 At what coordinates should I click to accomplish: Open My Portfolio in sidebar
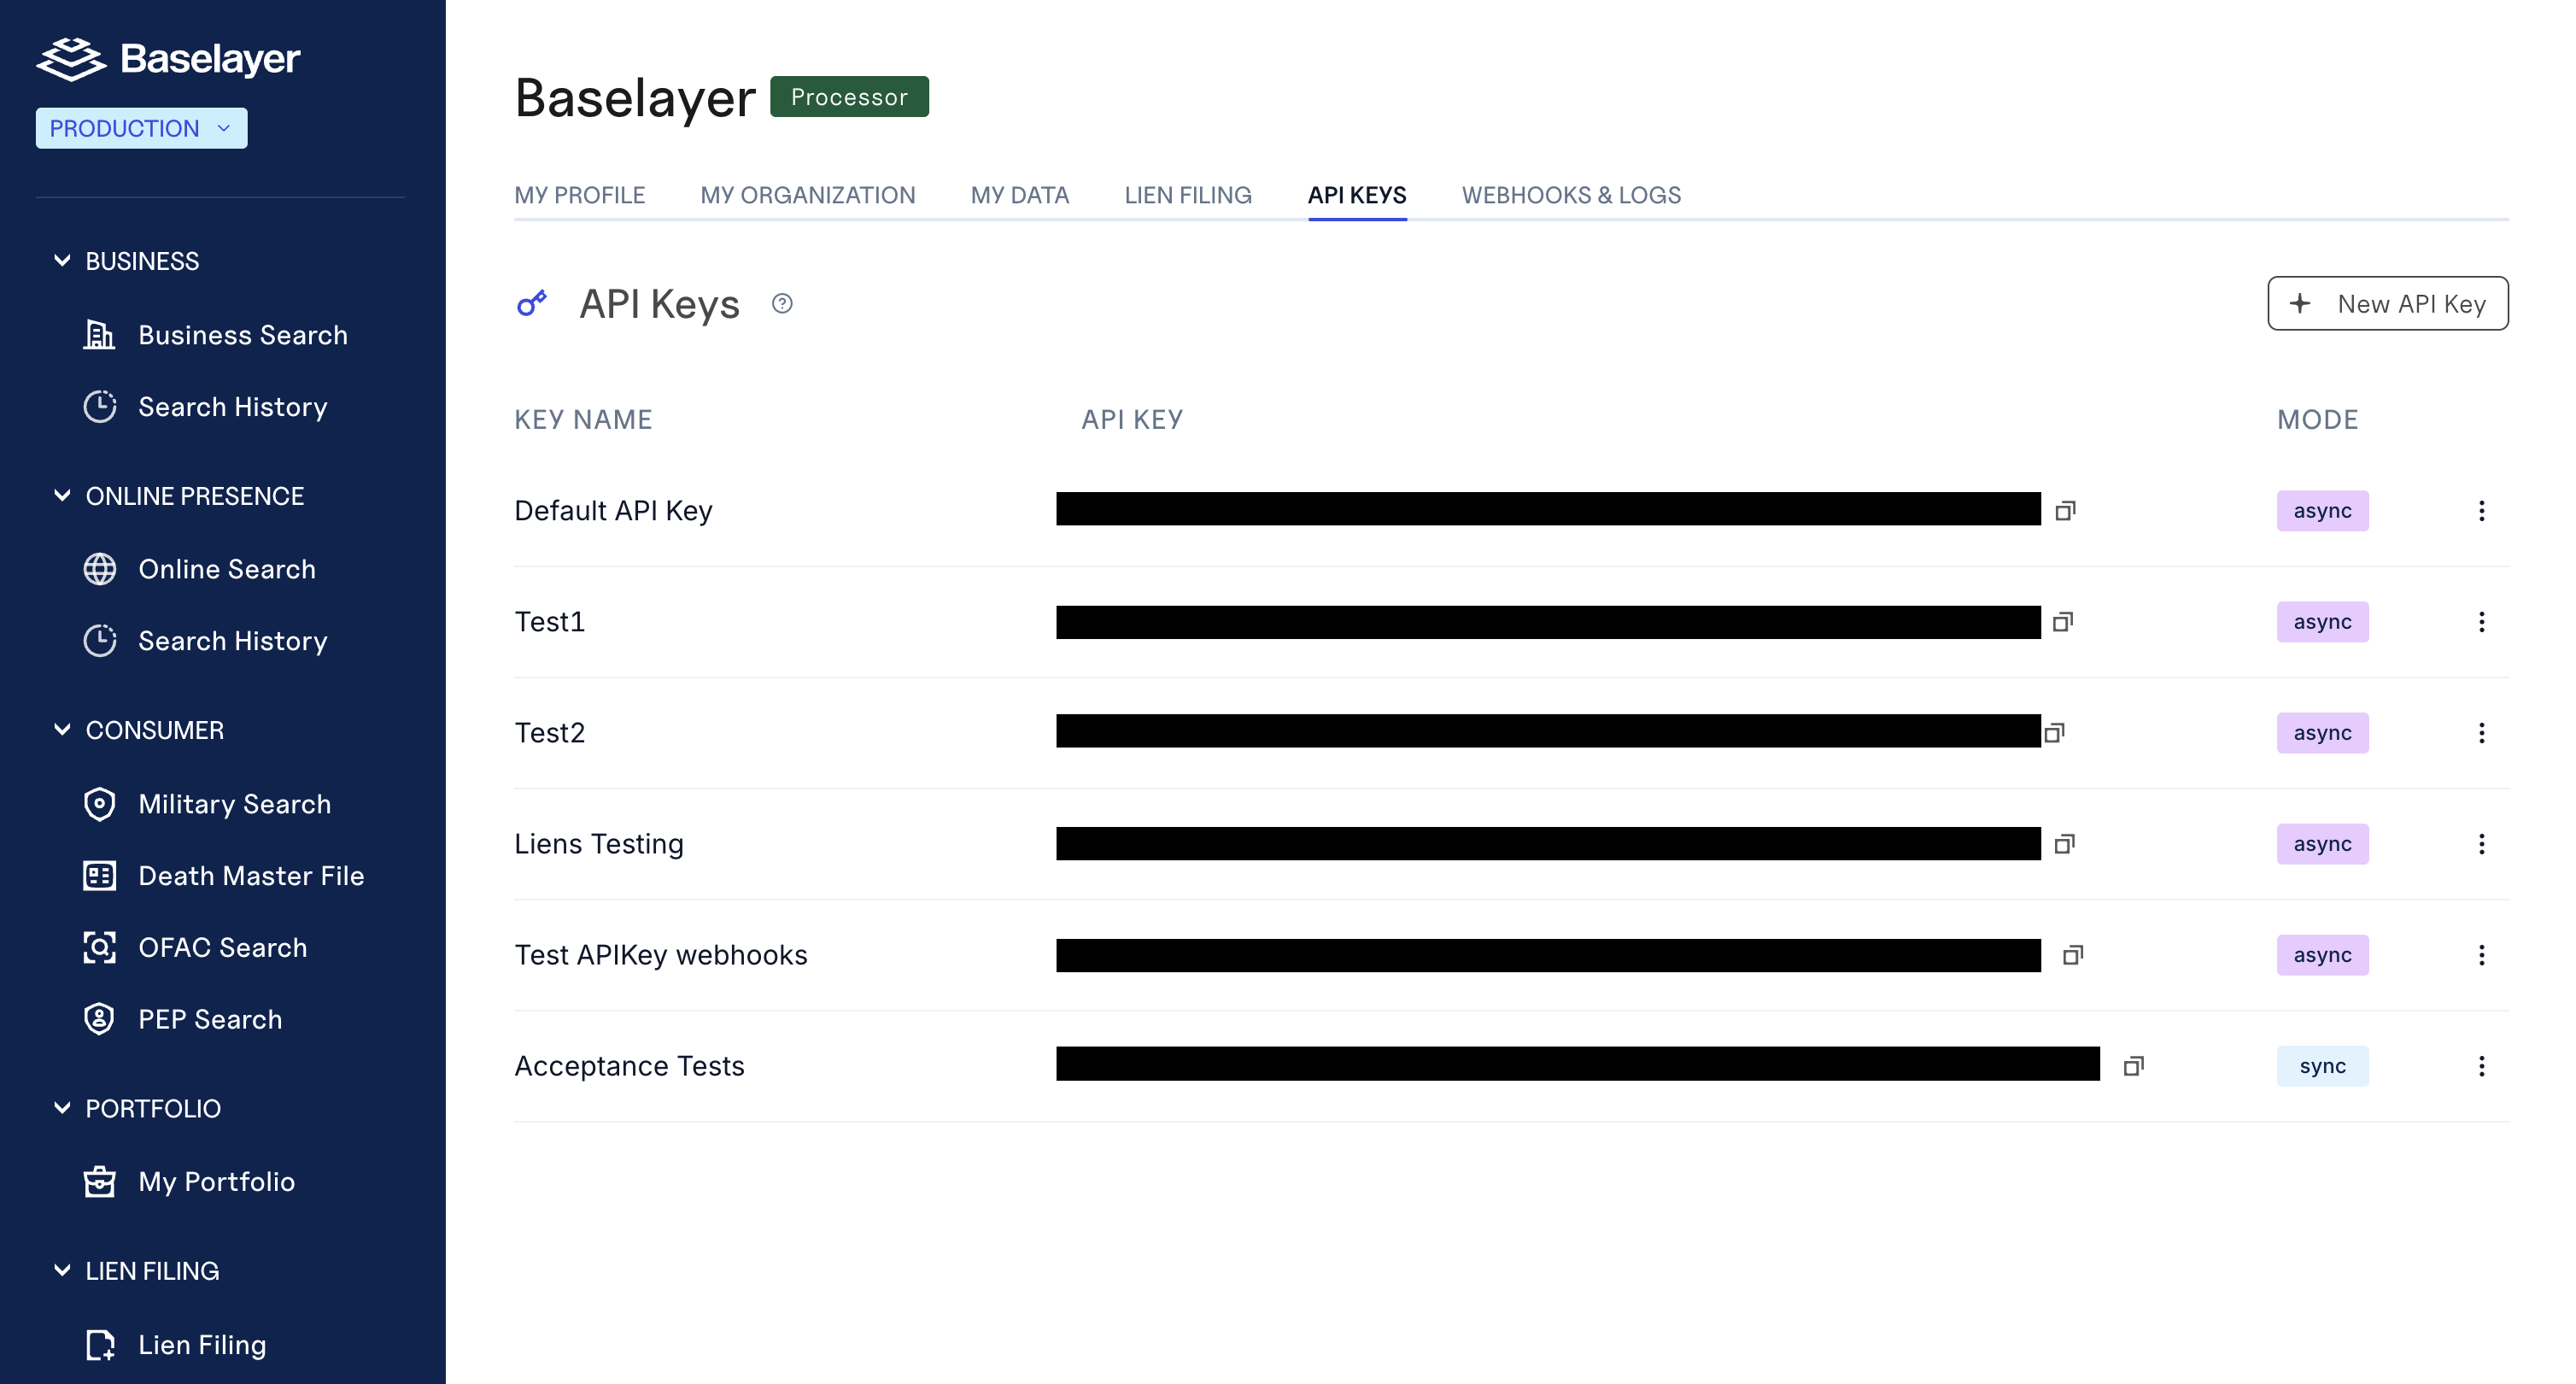coord(216,1182)
